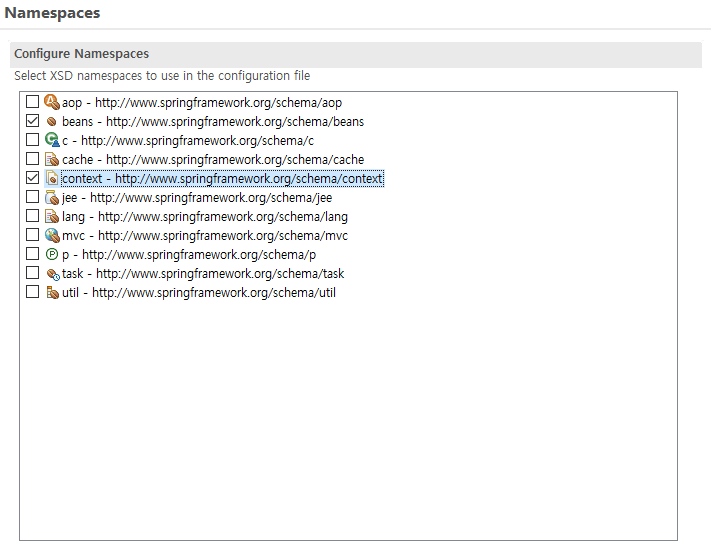Enable the aop namespace checkbox
The width and height of the screenshot is (711, 553).
32,102
